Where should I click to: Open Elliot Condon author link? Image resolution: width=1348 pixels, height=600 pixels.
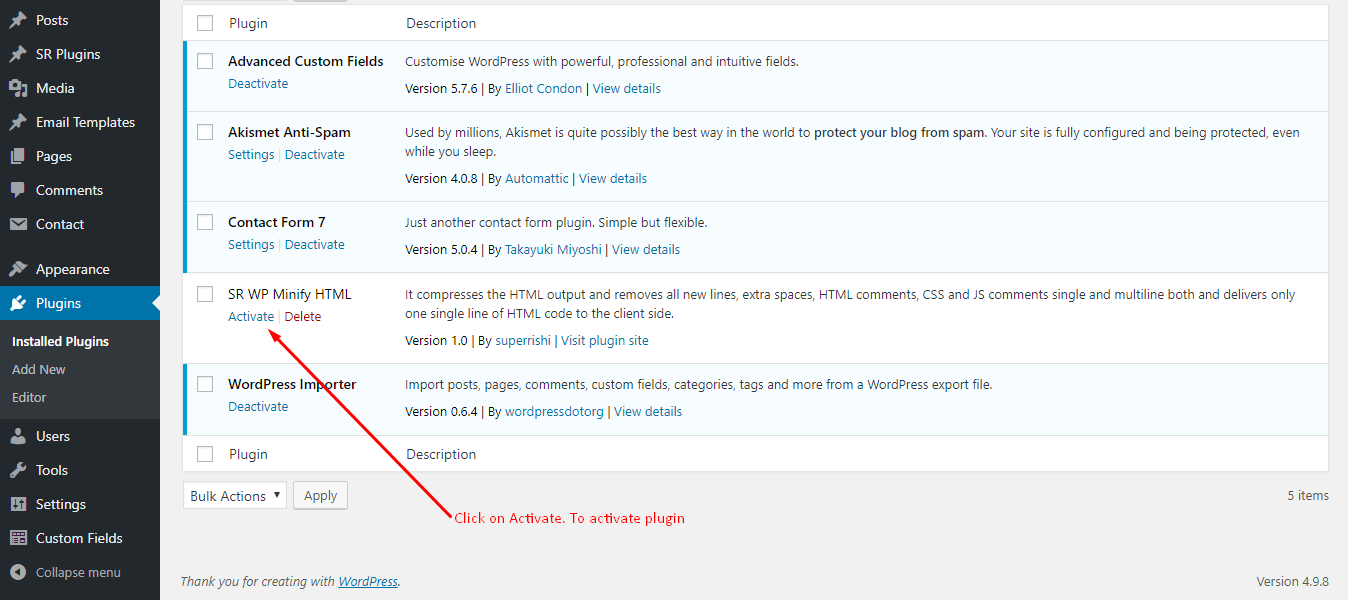coord(543,88)
